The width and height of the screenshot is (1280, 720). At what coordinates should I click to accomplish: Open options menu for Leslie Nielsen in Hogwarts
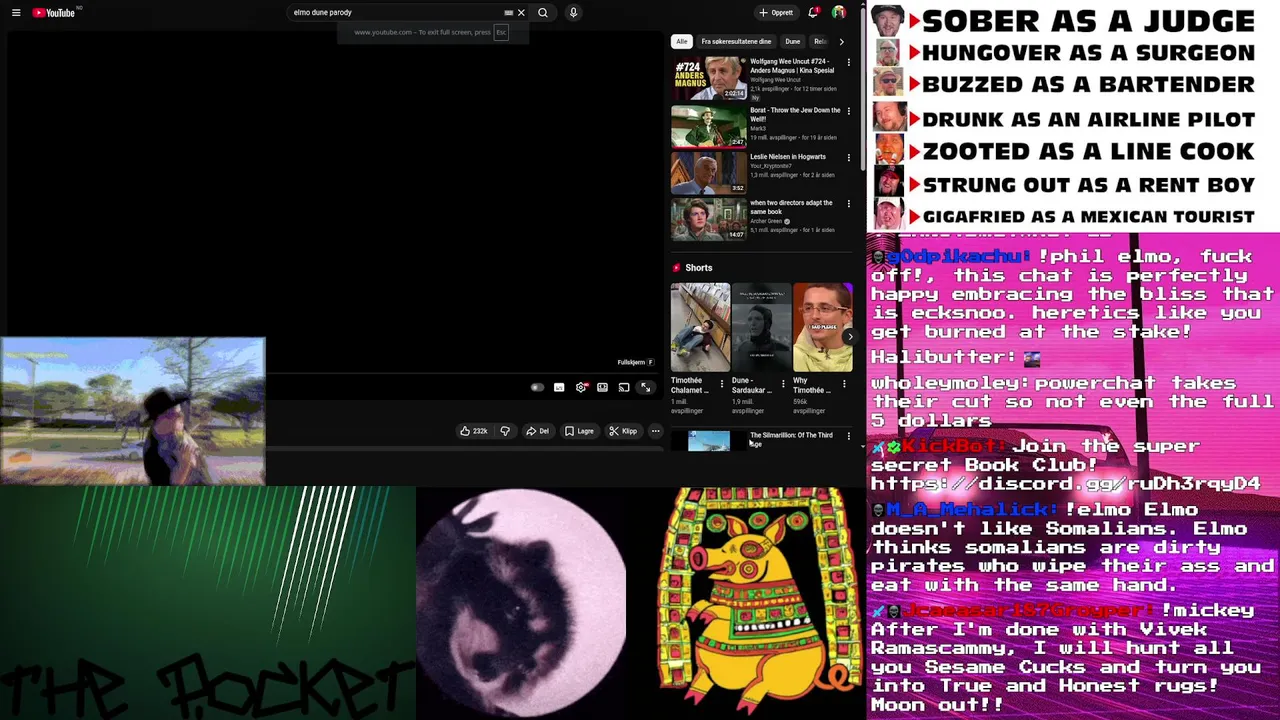[x=849, y=157]
